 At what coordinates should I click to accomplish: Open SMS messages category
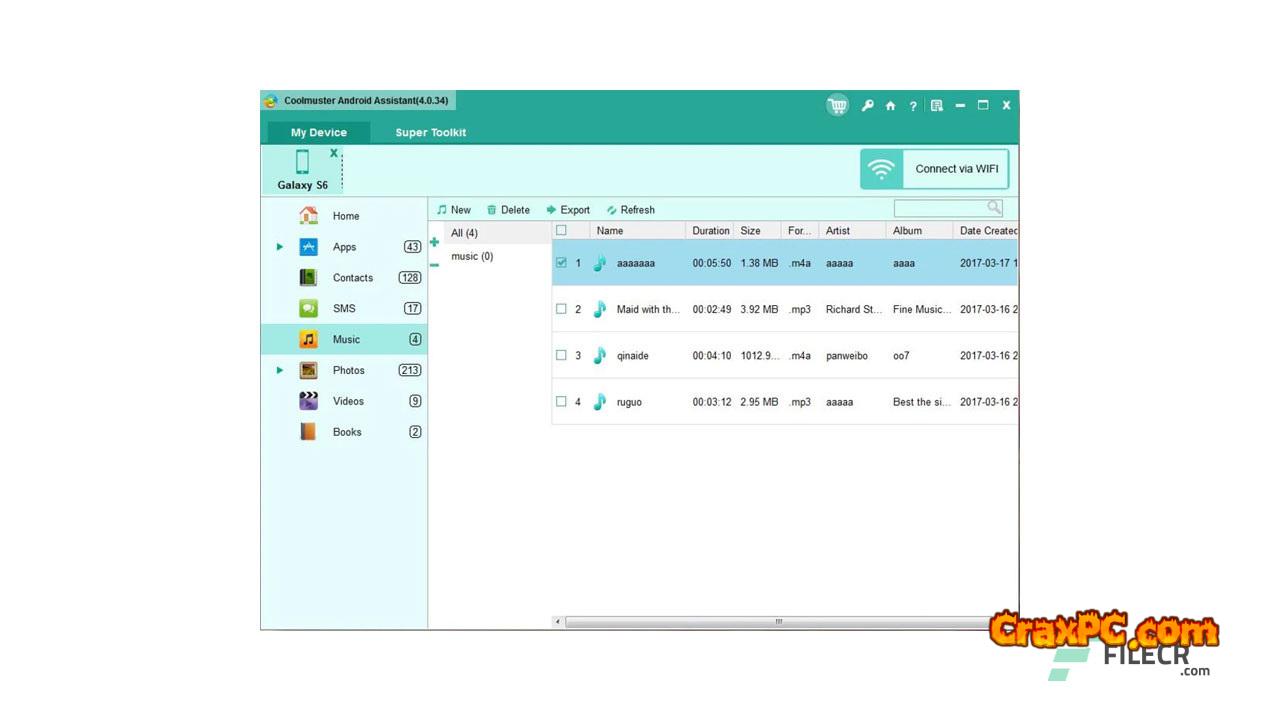click(x=344, y=309)
